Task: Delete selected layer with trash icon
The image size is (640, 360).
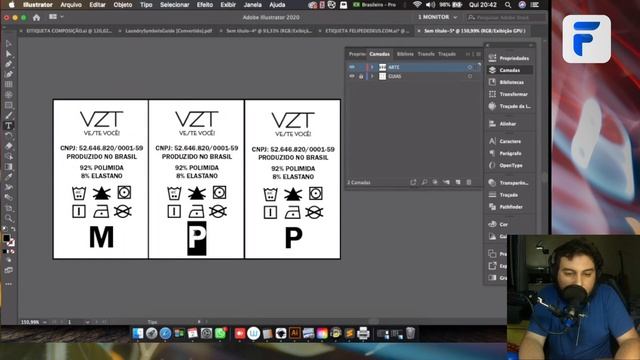Action: (469, 182)
